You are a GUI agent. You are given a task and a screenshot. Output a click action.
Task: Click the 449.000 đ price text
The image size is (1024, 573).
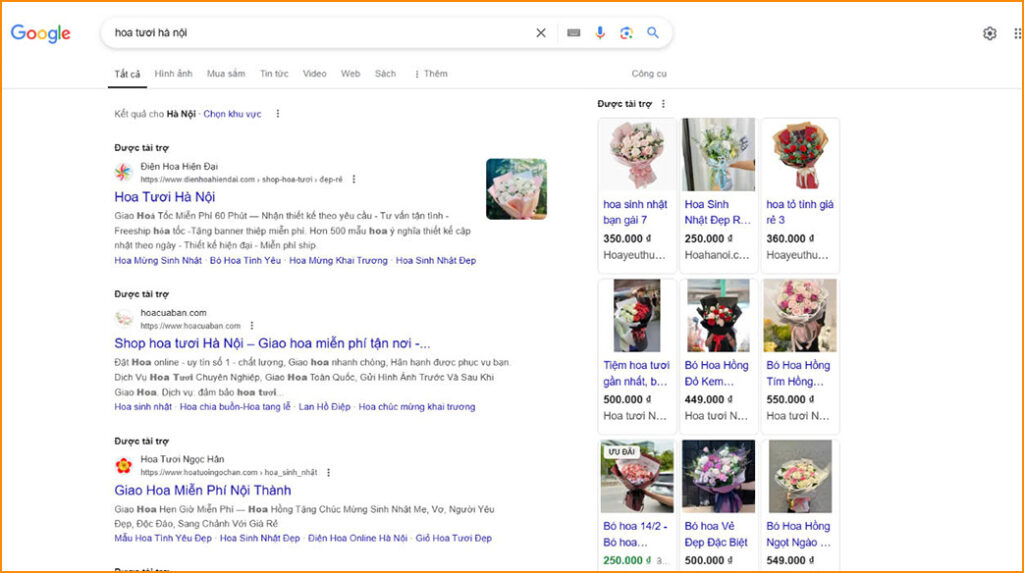click(709, 399)
